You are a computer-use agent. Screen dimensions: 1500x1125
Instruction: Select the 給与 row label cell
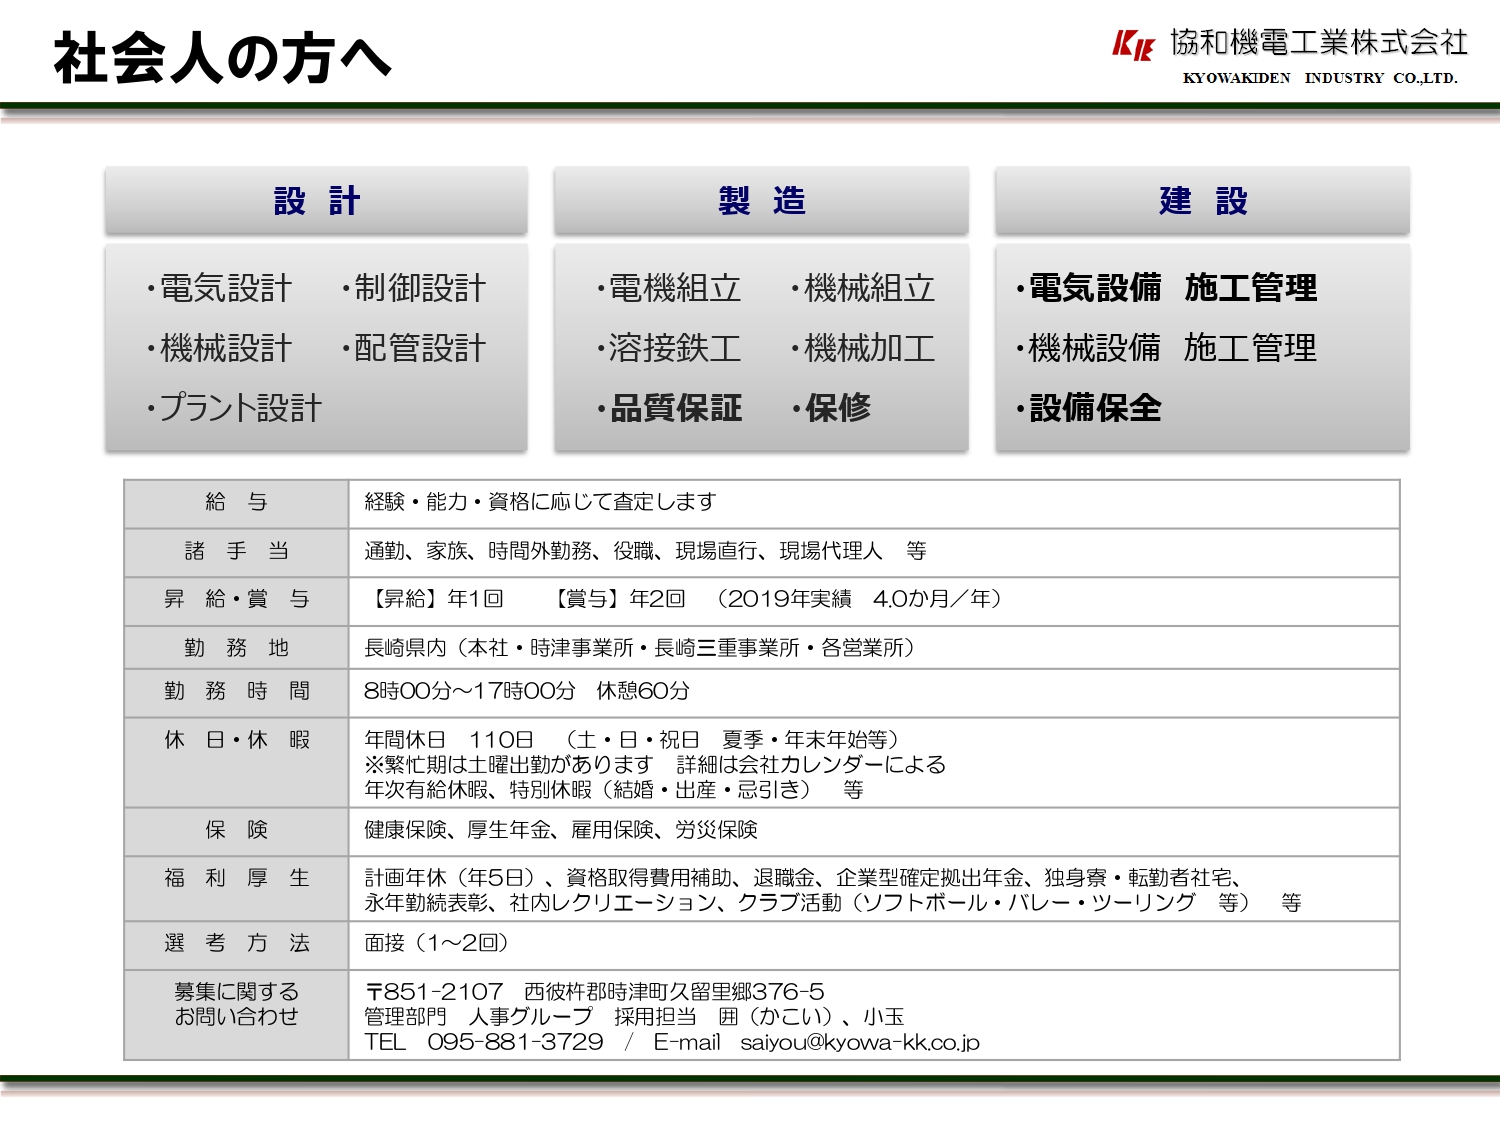coord(236,503)
